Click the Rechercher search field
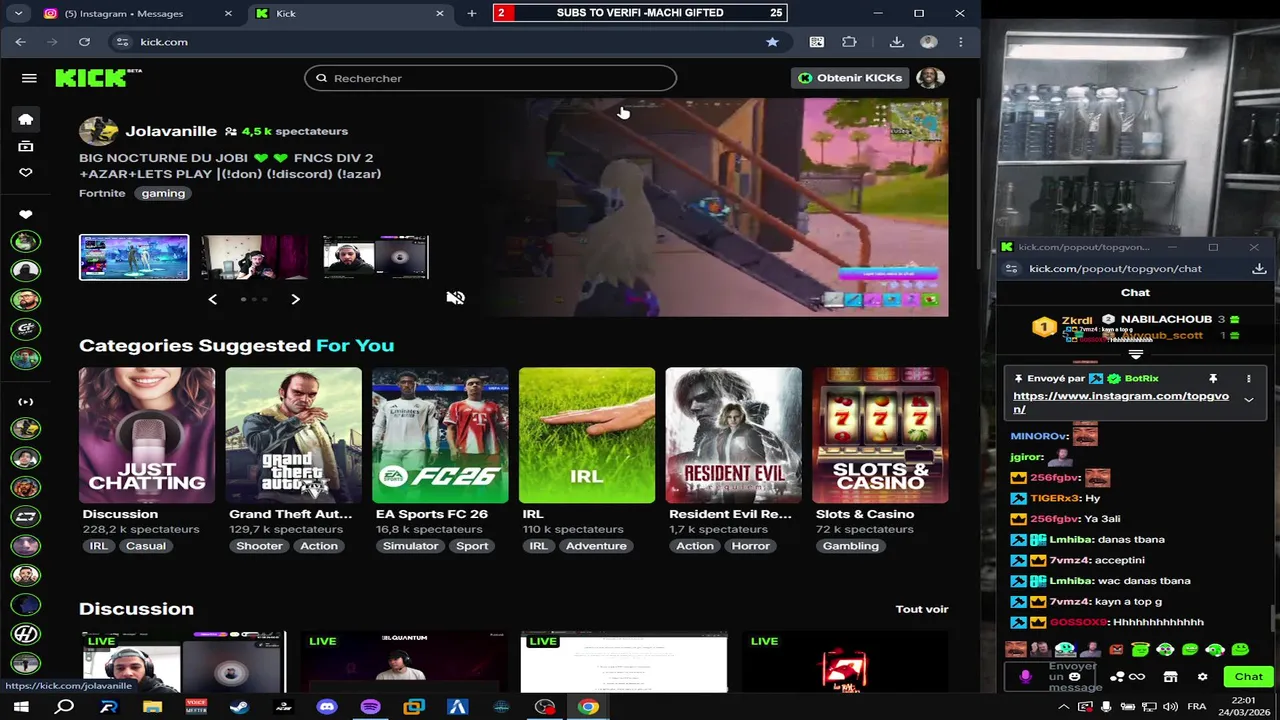 [490, 78]
